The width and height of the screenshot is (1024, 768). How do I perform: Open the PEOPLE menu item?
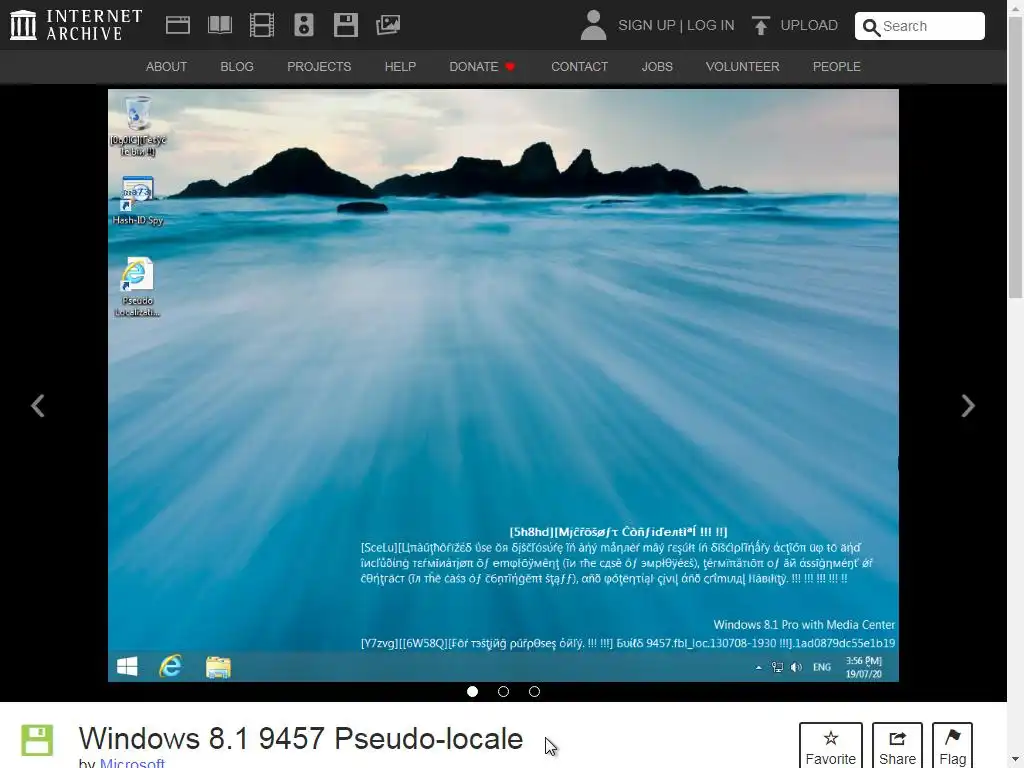click(837, 67)
